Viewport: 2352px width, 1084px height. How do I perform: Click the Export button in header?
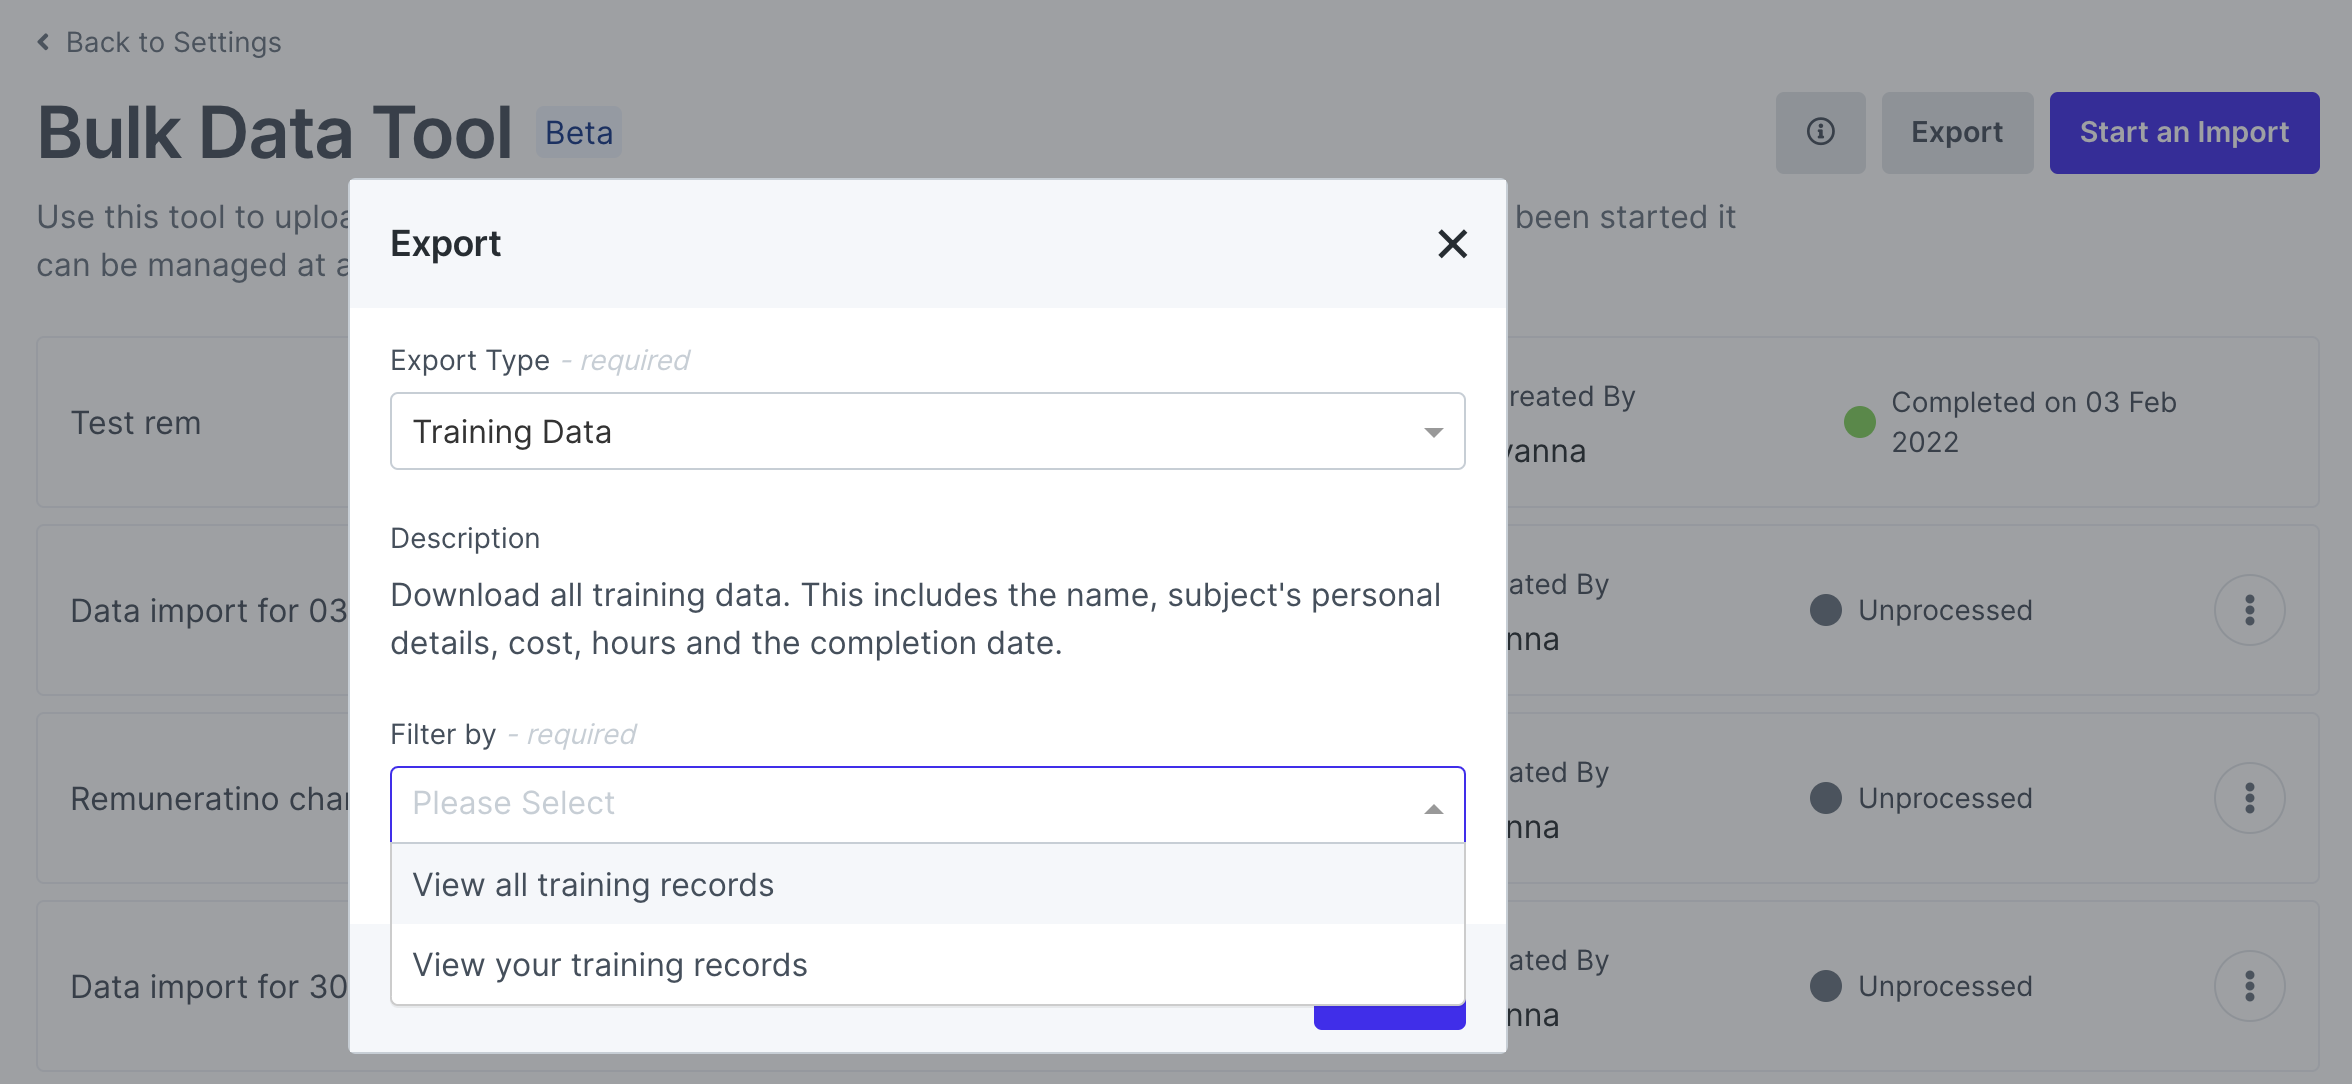(1957, 132)
